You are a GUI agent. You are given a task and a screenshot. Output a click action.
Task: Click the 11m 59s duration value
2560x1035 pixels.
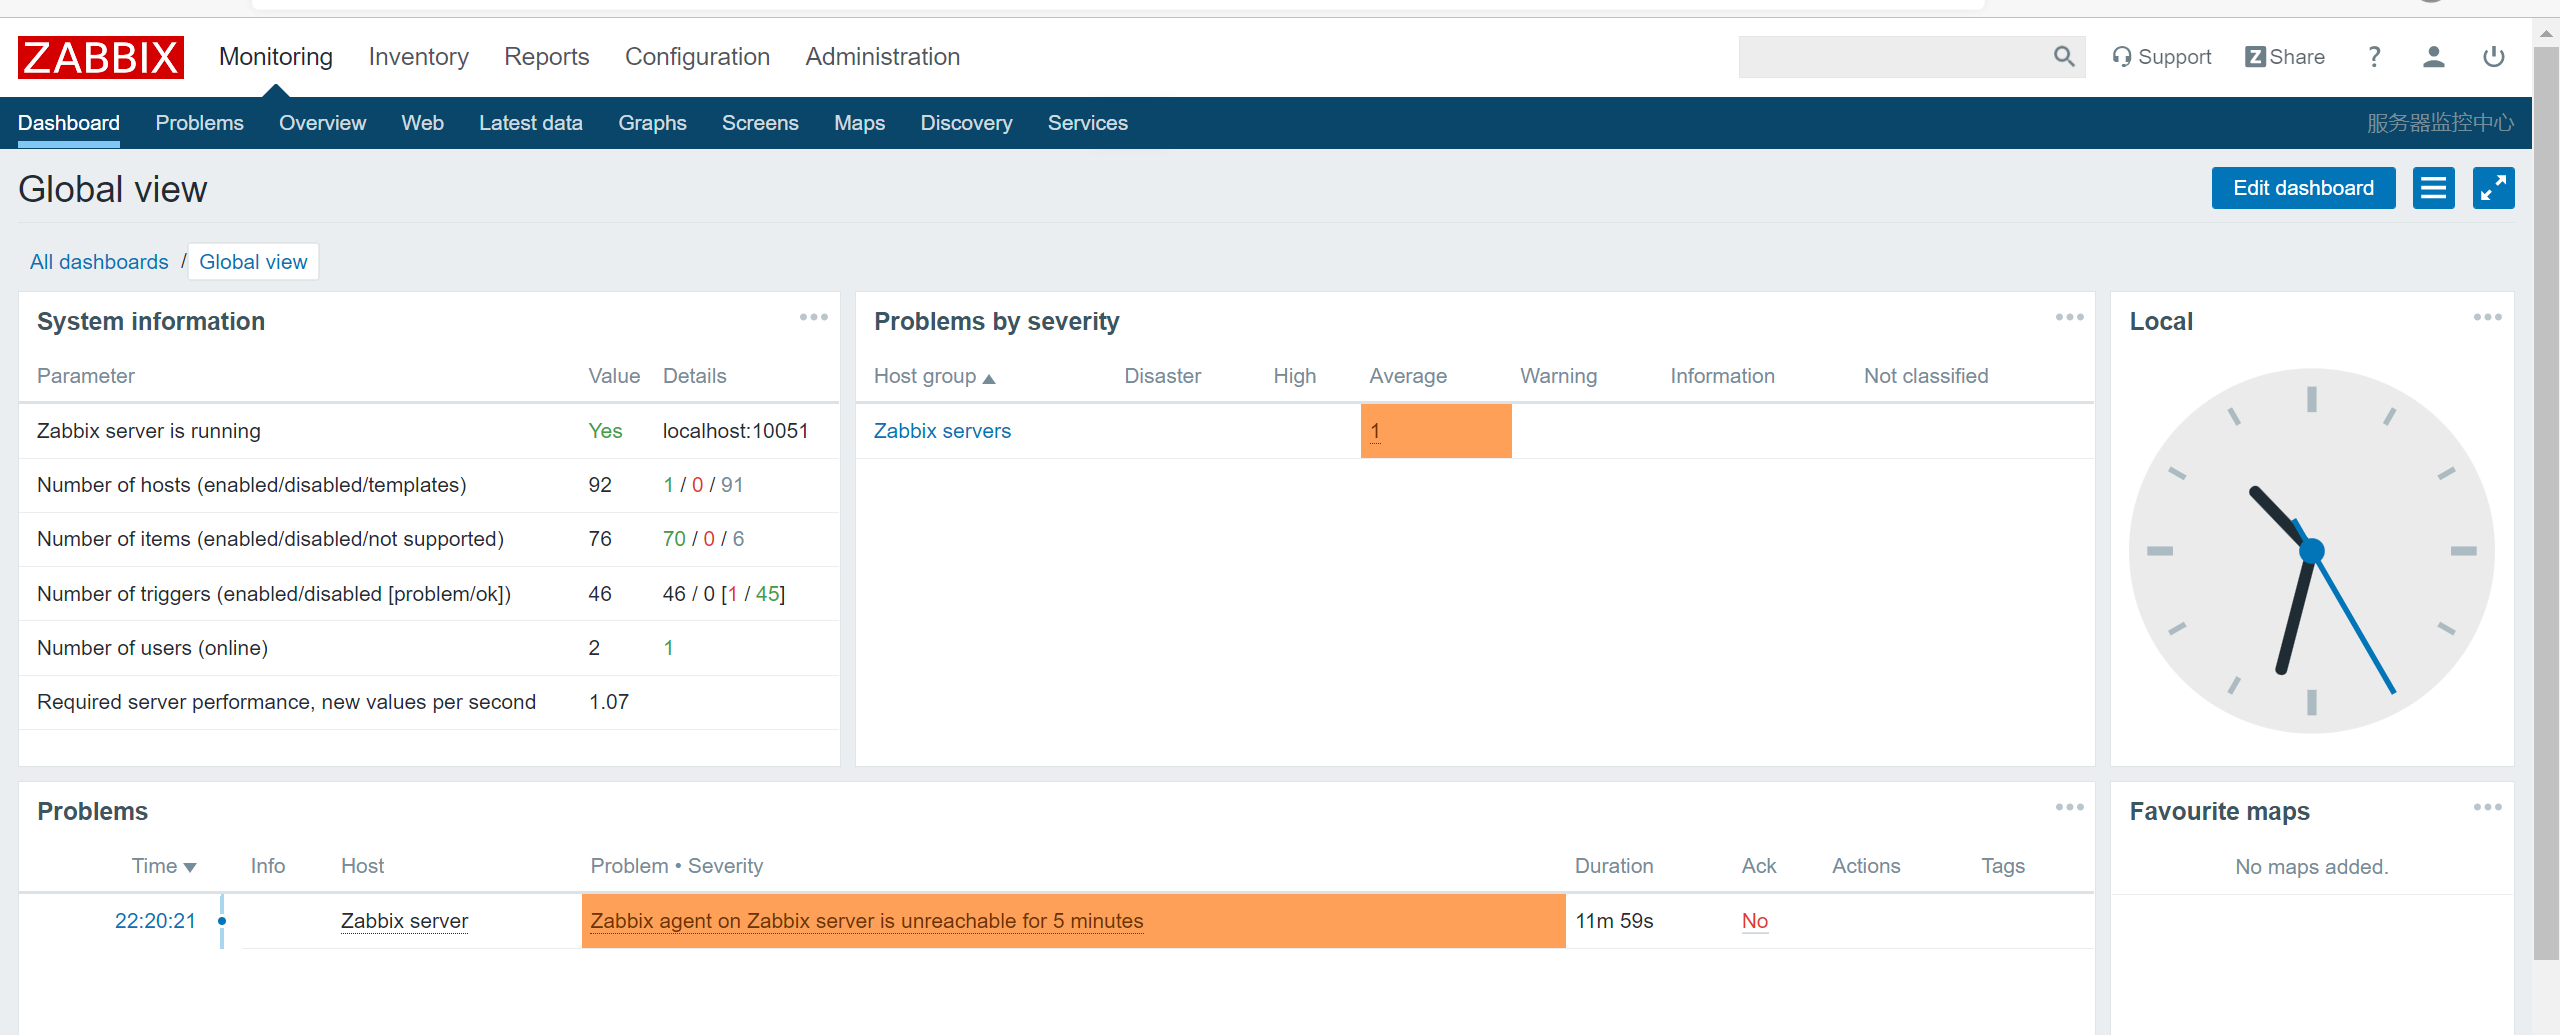1615,921
